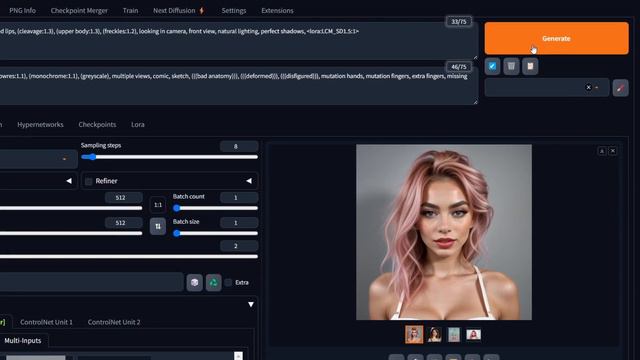Open the style editor pencil icon

click(x=620, y=88)
